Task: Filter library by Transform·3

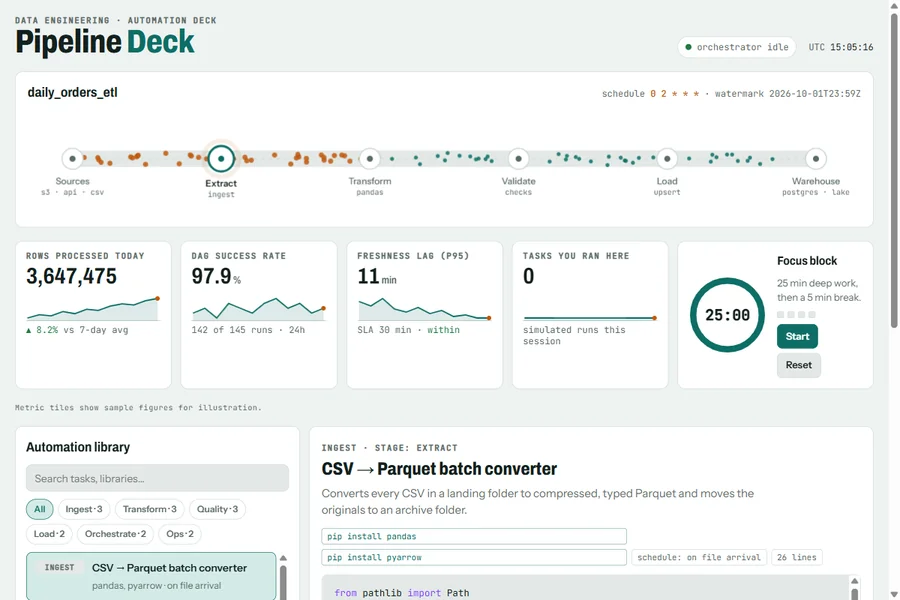Action: tap(150, 509)
